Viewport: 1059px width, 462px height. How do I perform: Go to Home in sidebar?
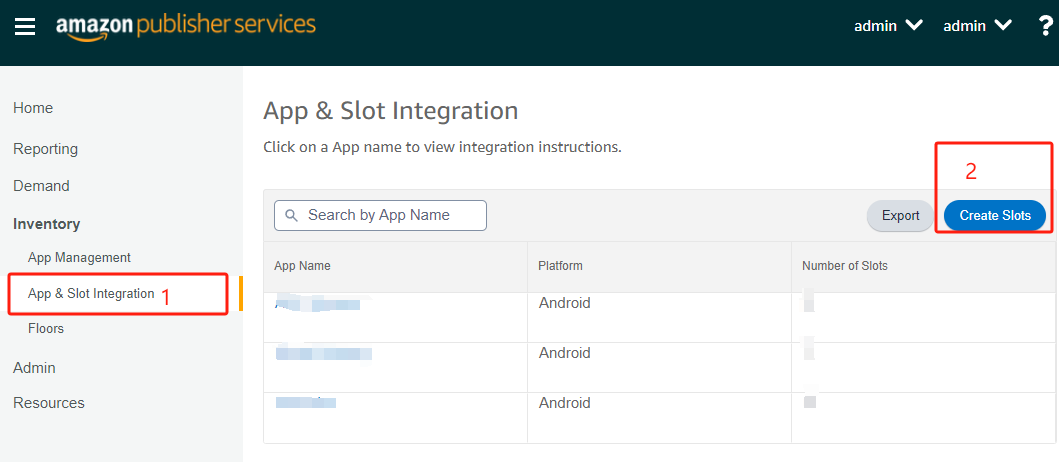(x=33, y=108)
